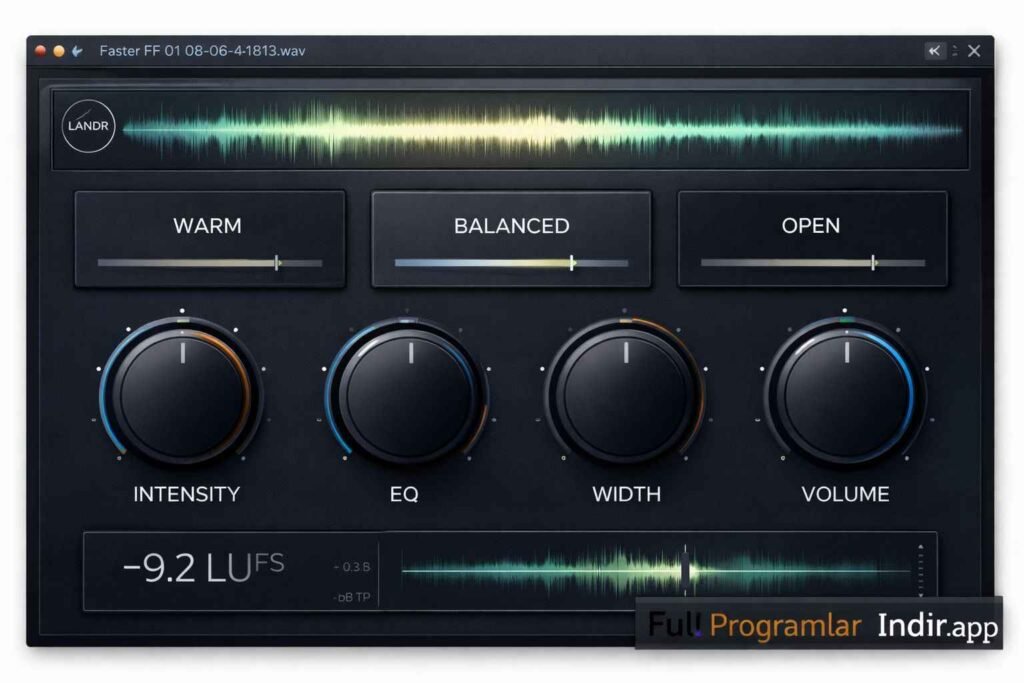Collapse the plugin with the double-chevron icon
The height and width of the screenshot is (683, 1024).
click(x=932, y=49)
